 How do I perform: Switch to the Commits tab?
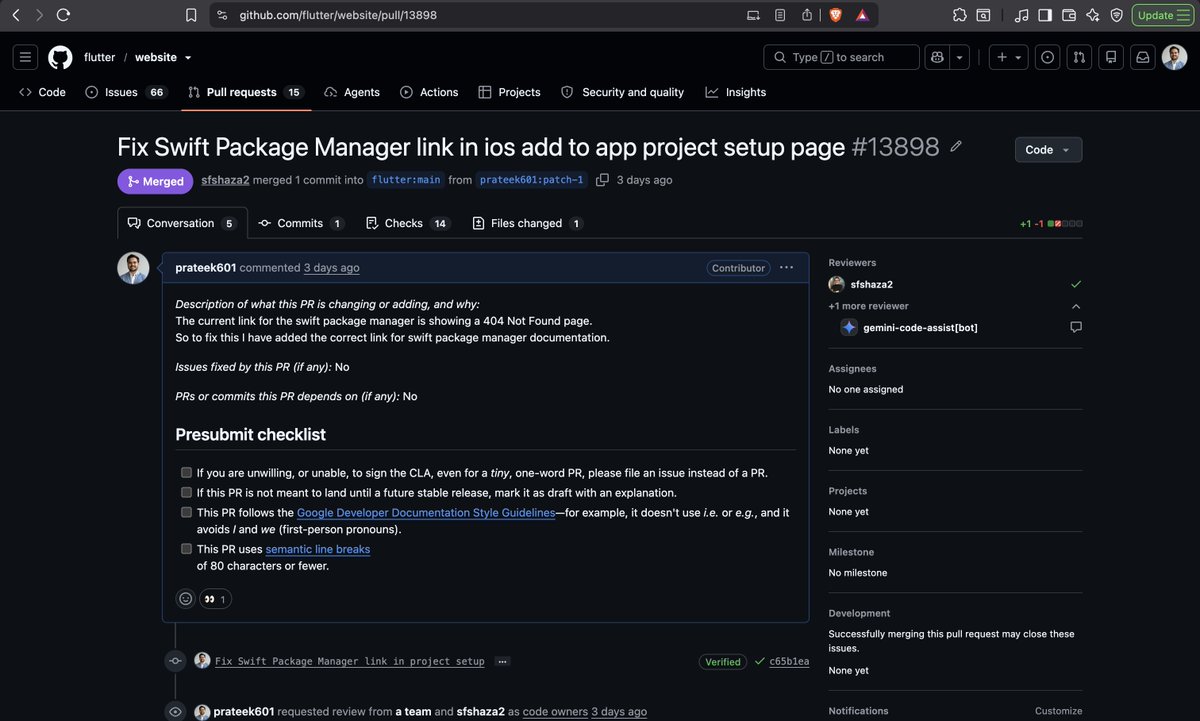pos(300,223)
